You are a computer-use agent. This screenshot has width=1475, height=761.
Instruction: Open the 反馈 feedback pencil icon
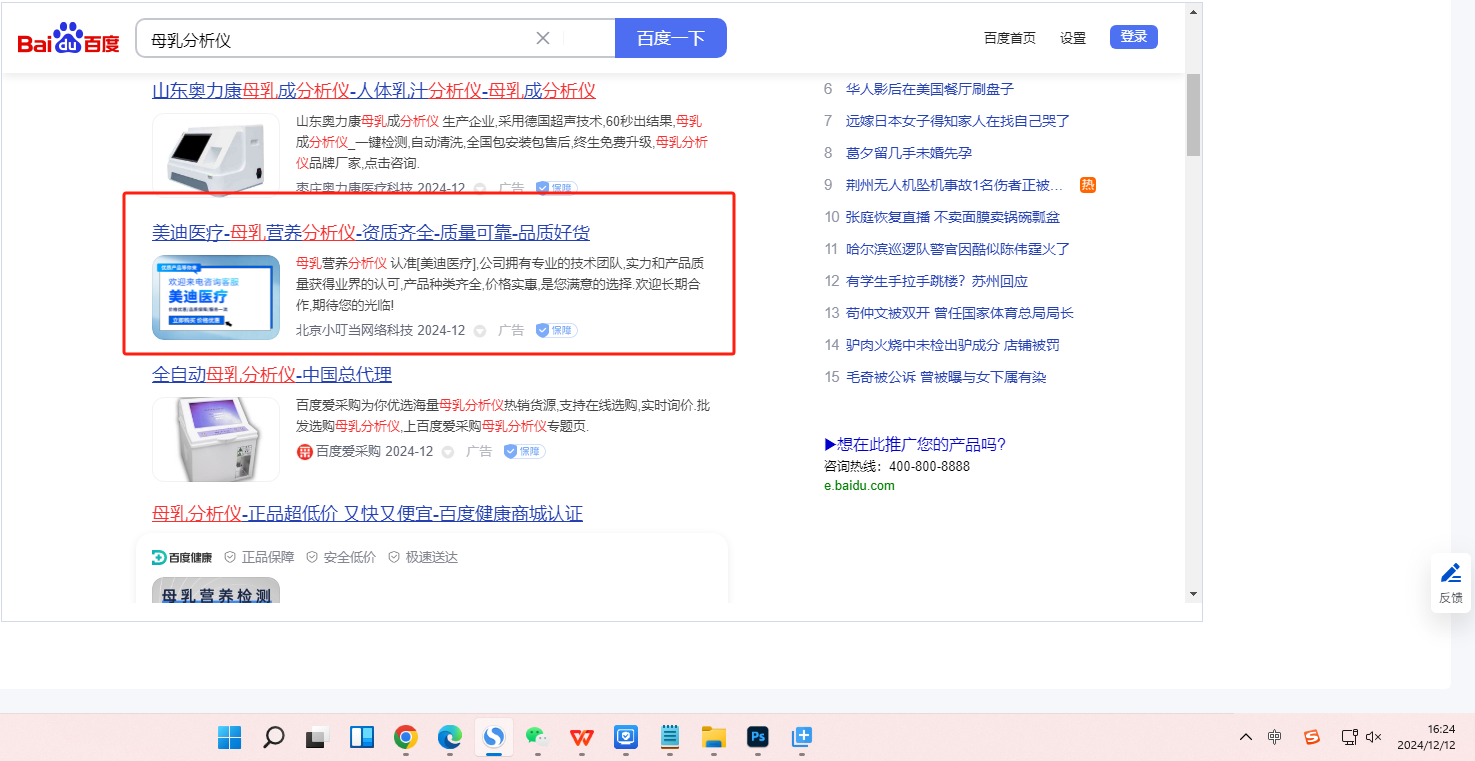pyautogui.click(x=1450, y=574)
